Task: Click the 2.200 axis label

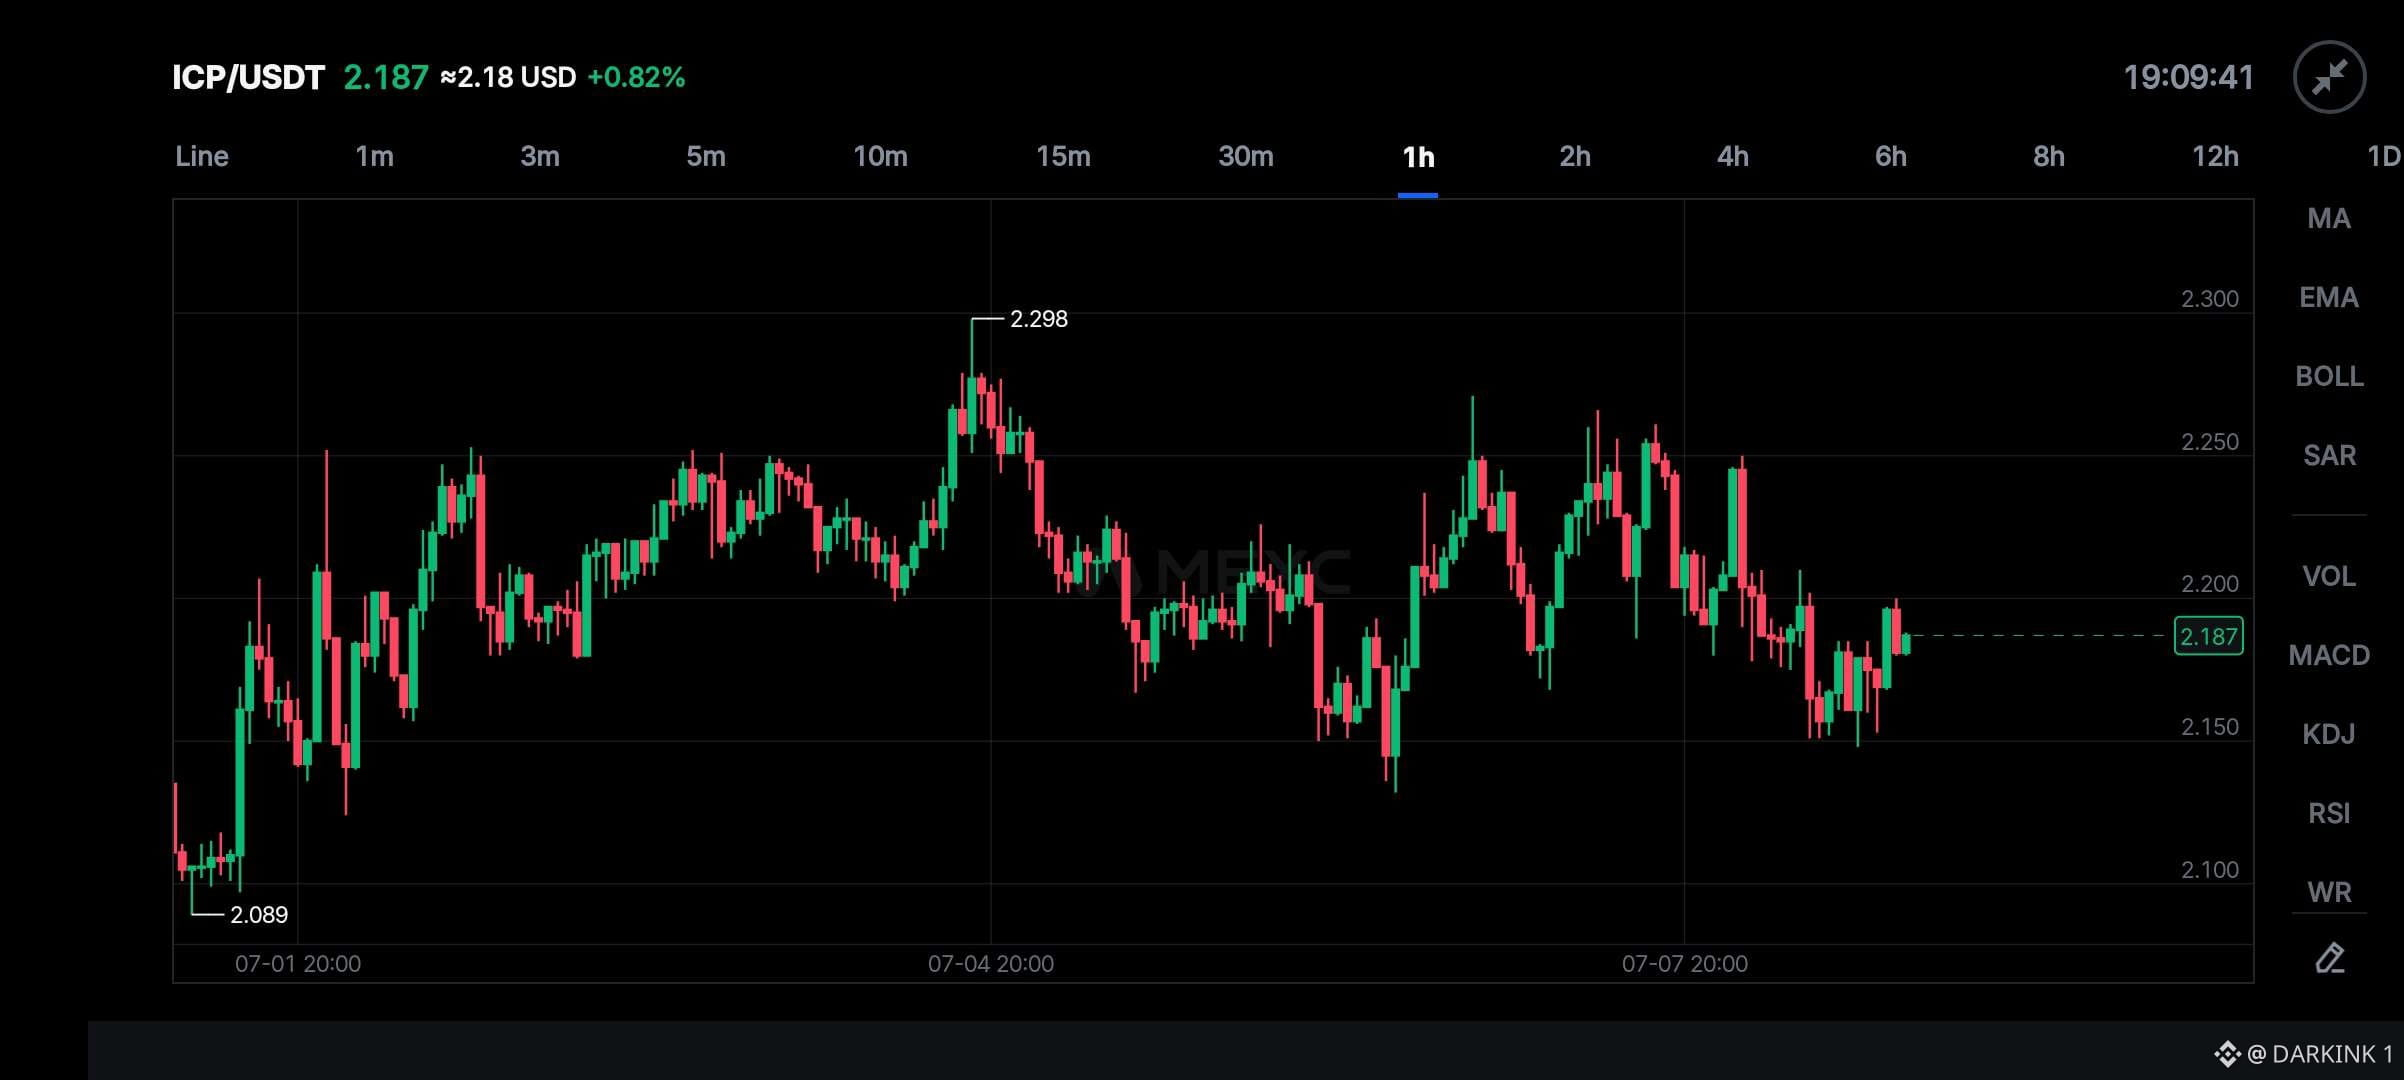Action: [x=2209, y=584]
